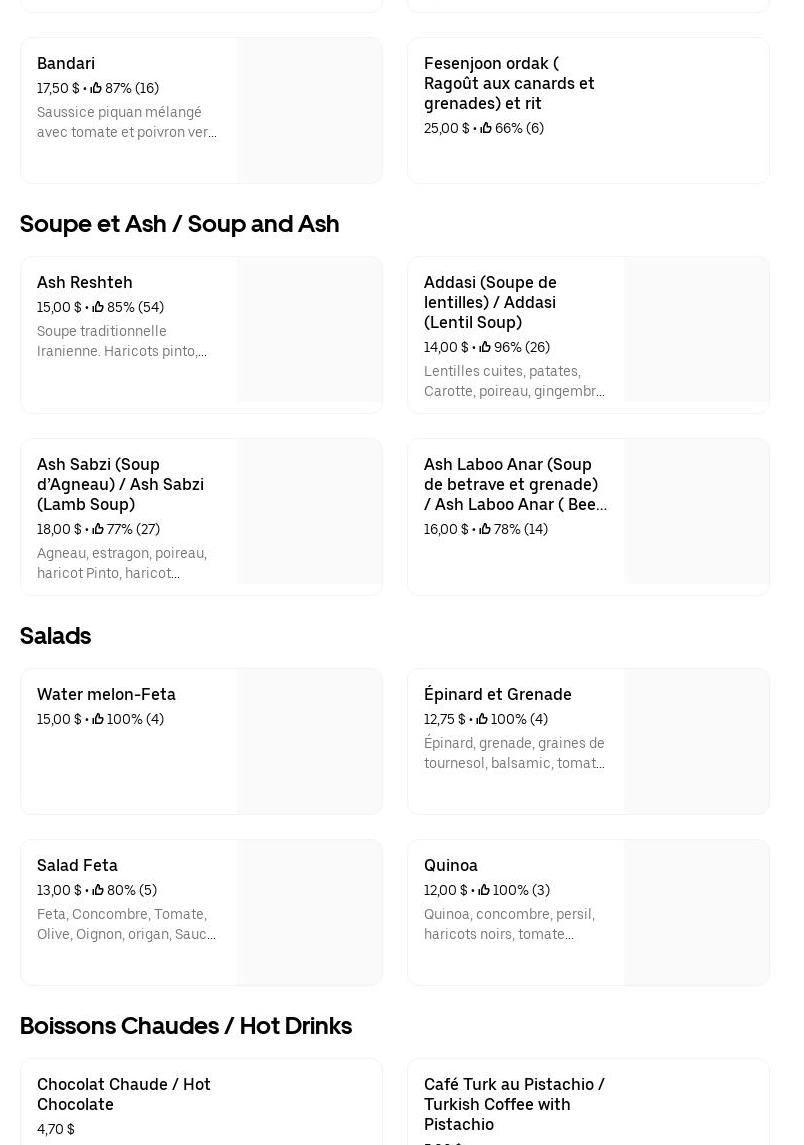Click the Water melon-Feta thumbs-up icon
804x1145 pixels.
click(98, 719)
